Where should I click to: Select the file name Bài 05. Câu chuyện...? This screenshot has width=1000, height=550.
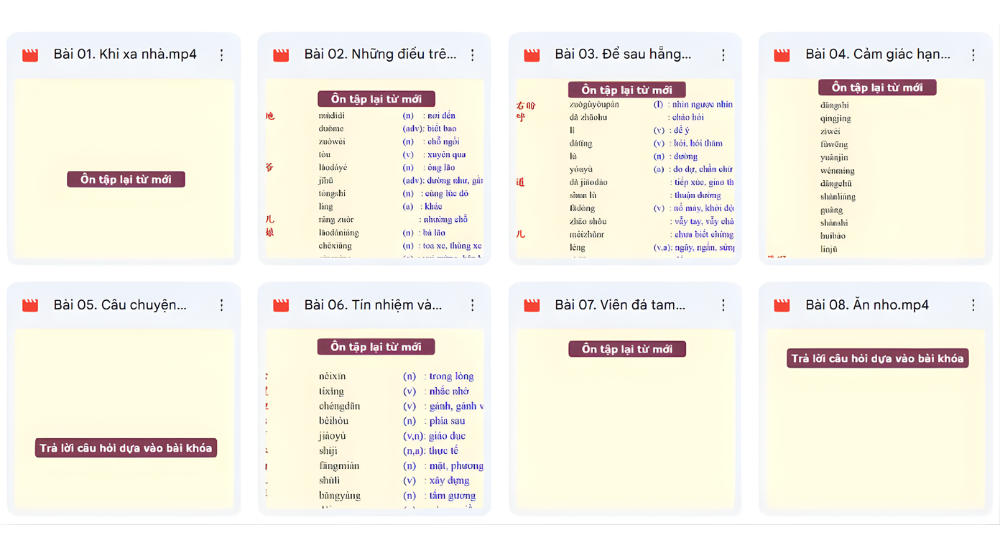[x=120, y=305]
